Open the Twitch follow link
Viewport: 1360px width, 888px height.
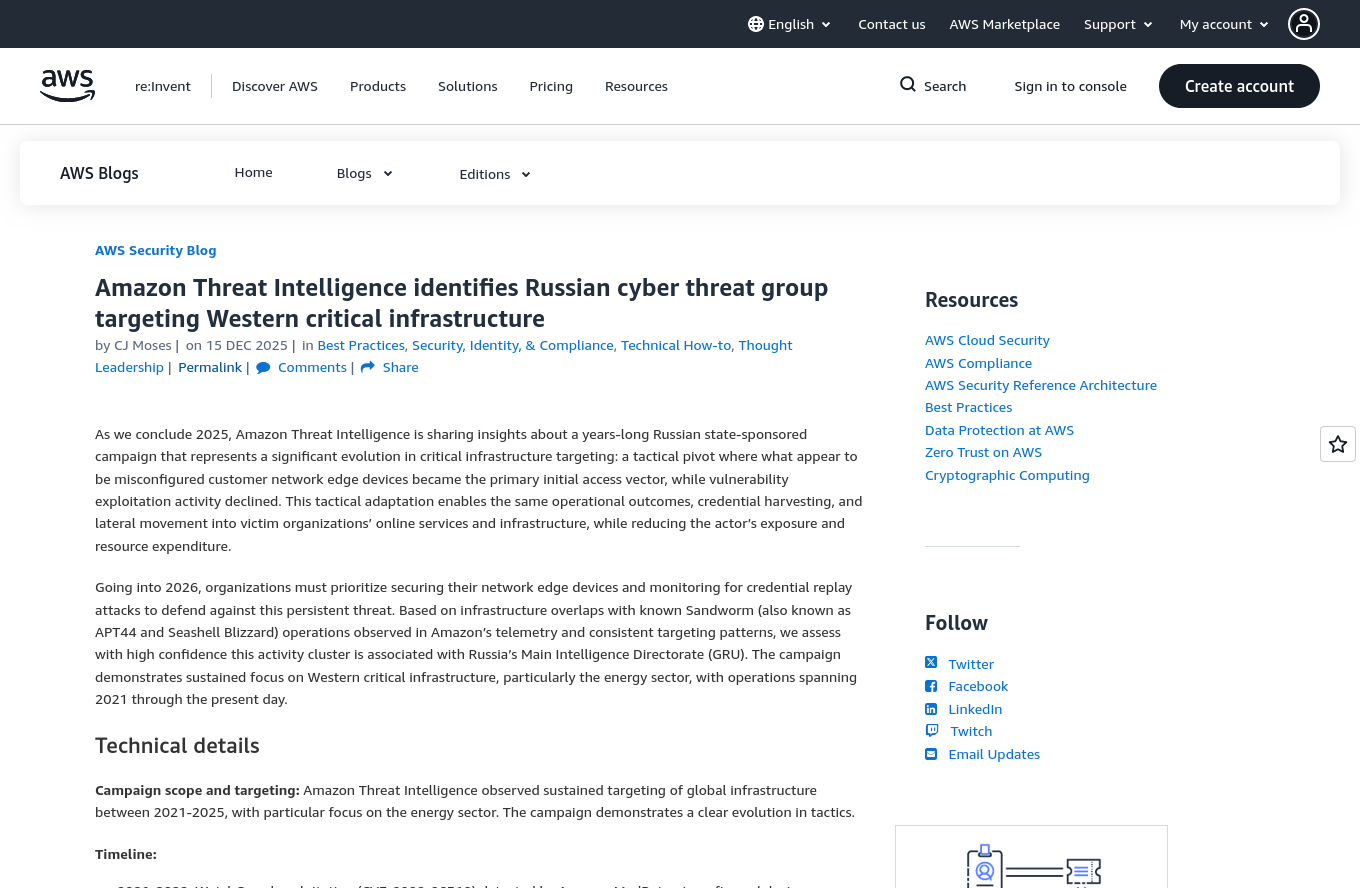click(970, 731)
